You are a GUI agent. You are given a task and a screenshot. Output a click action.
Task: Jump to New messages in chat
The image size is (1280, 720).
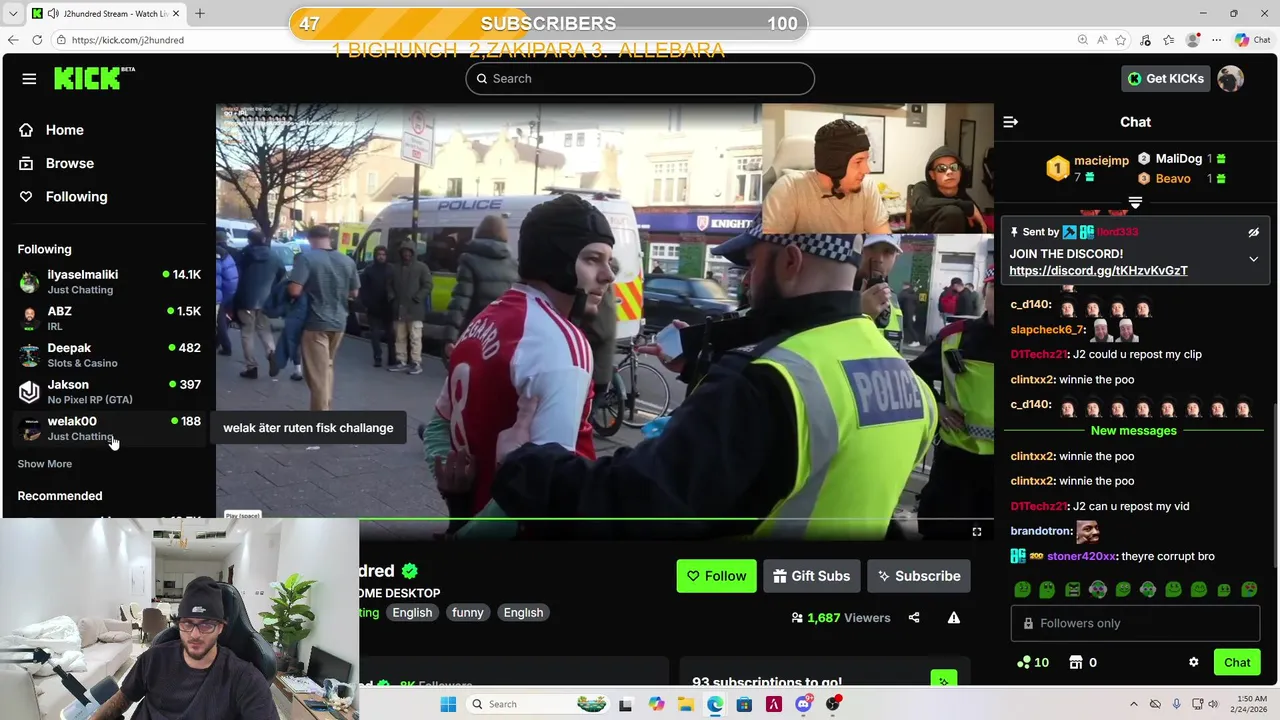[1134, 431]
